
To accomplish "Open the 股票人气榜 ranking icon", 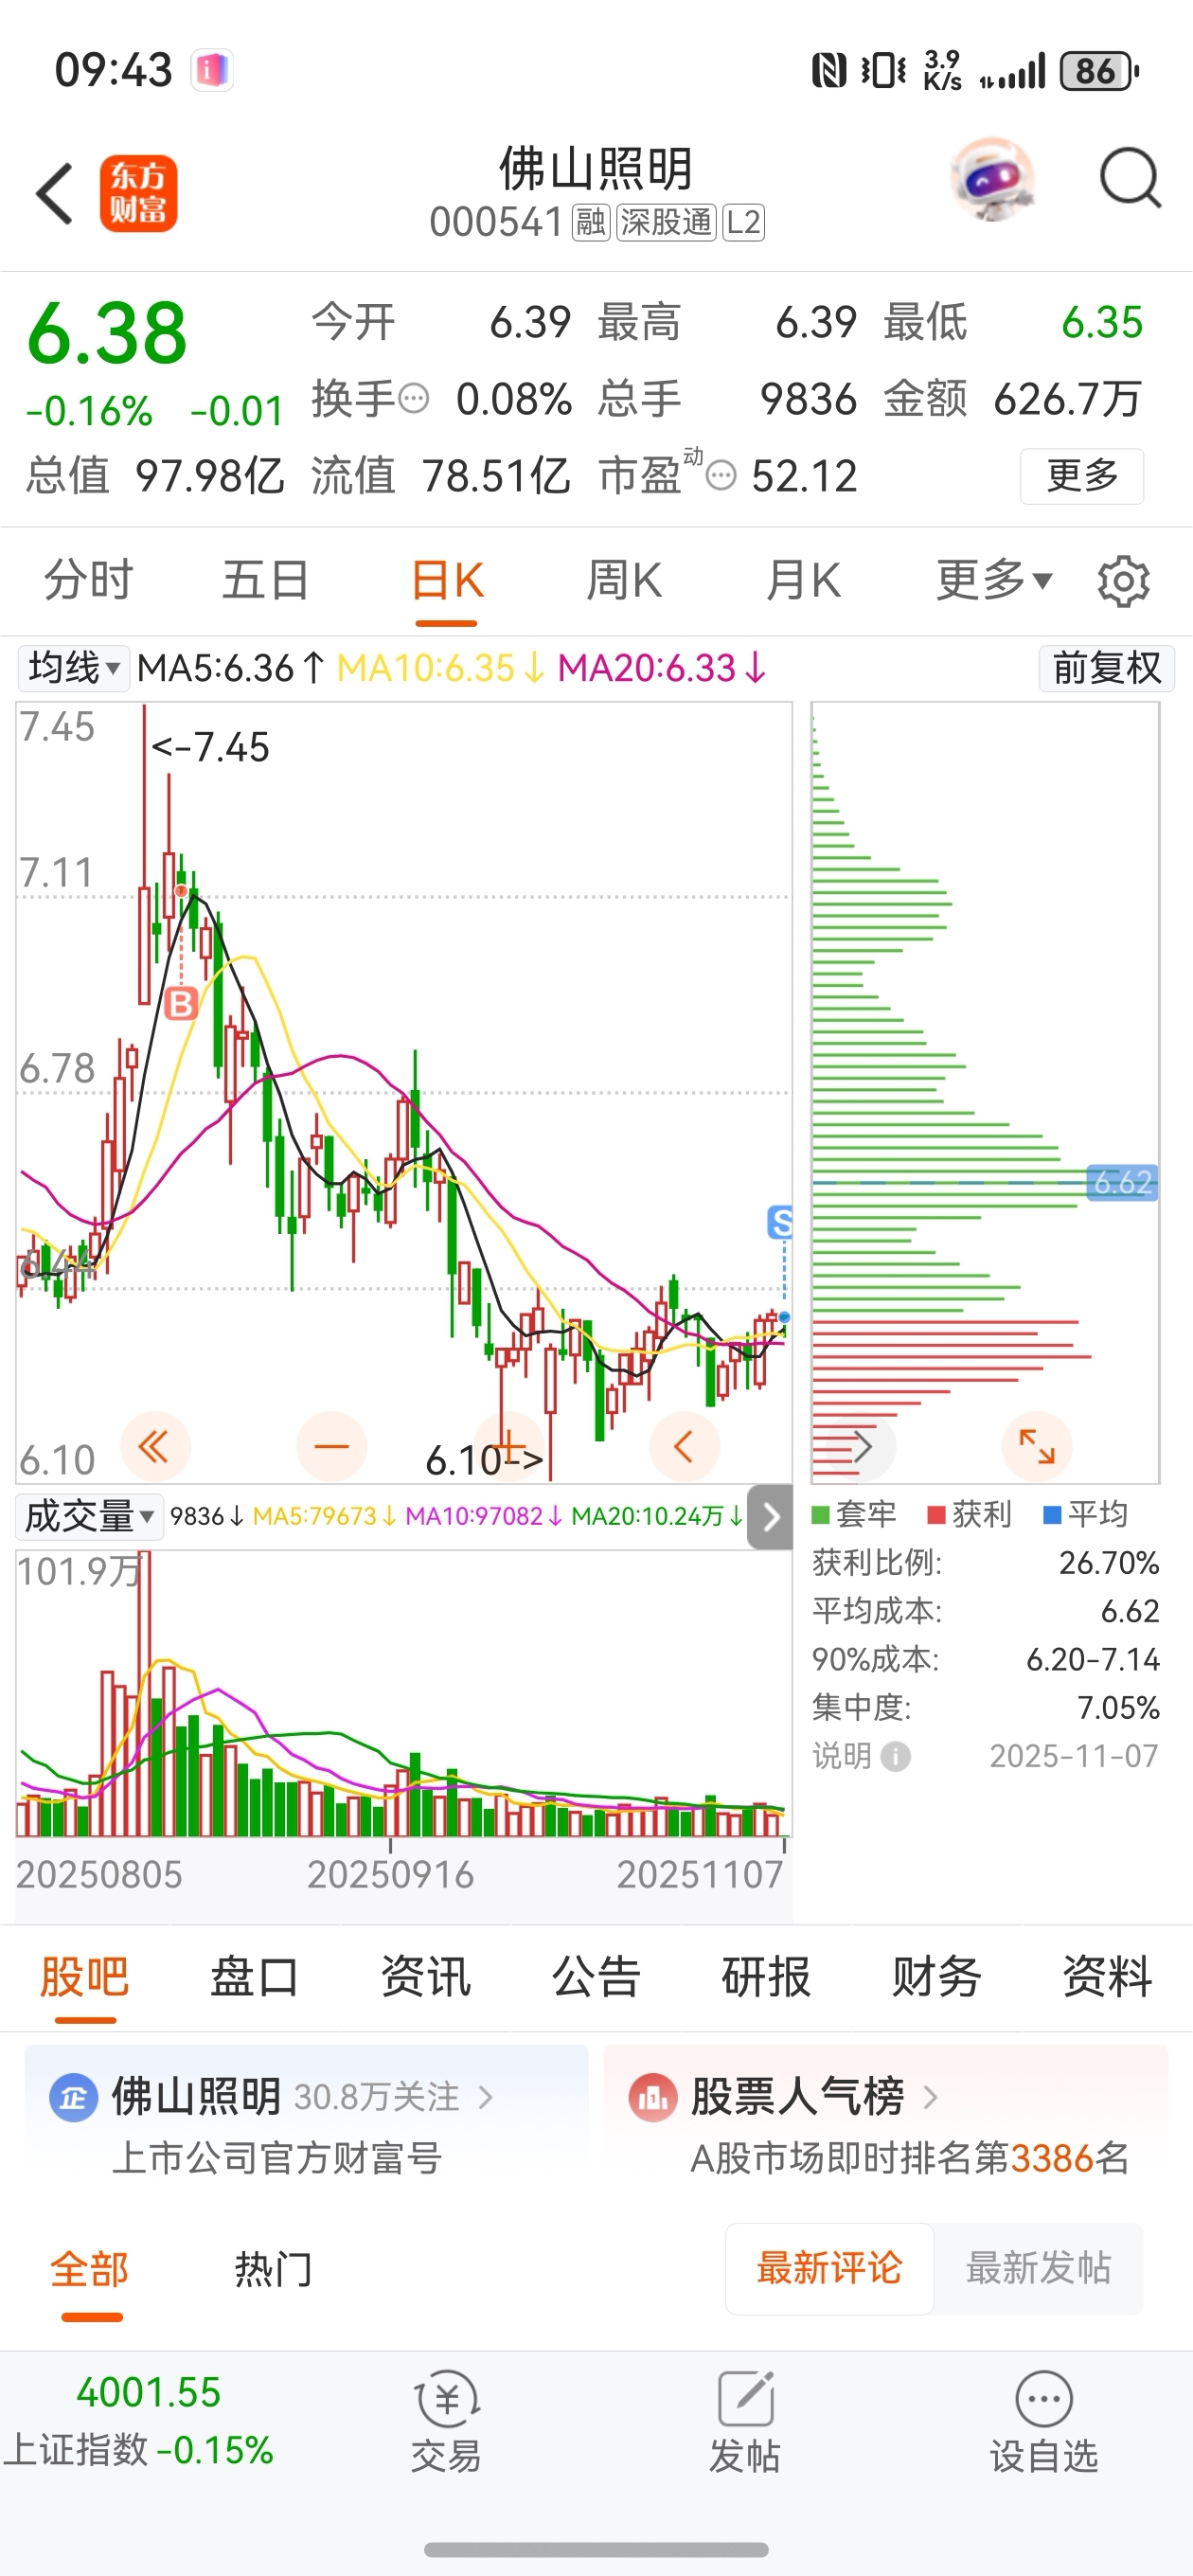I will 653,2097.
